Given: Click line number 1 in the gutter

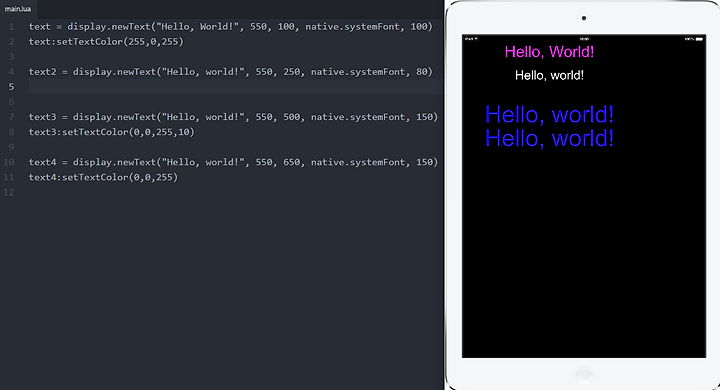Looking at the screenshot, I should (x=11, y=27).
